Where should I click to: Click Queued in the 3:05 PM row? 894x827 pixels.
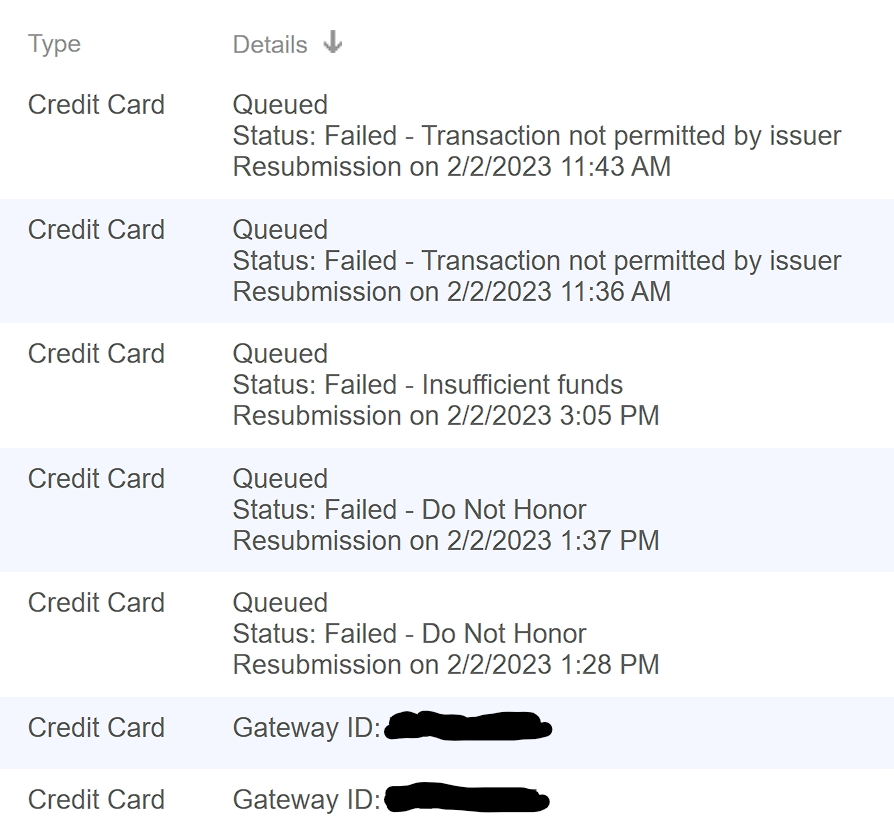(x=280, y=354)
